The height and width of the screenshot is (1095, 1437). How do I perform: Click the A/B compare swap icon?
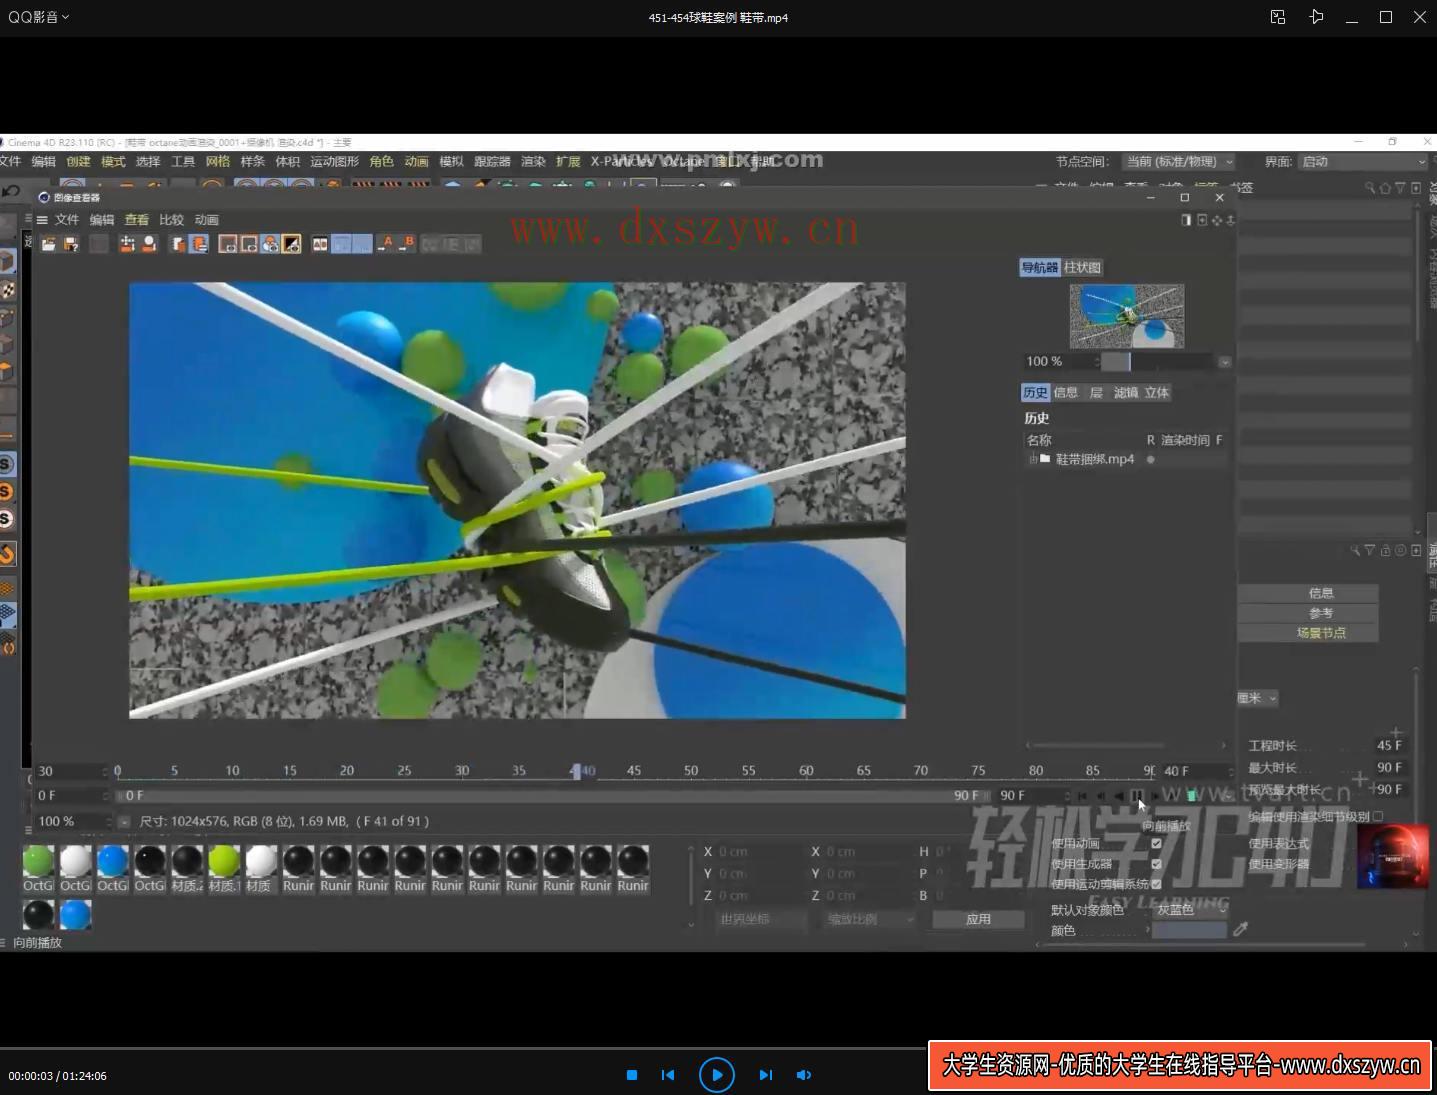tap(320, 244)
